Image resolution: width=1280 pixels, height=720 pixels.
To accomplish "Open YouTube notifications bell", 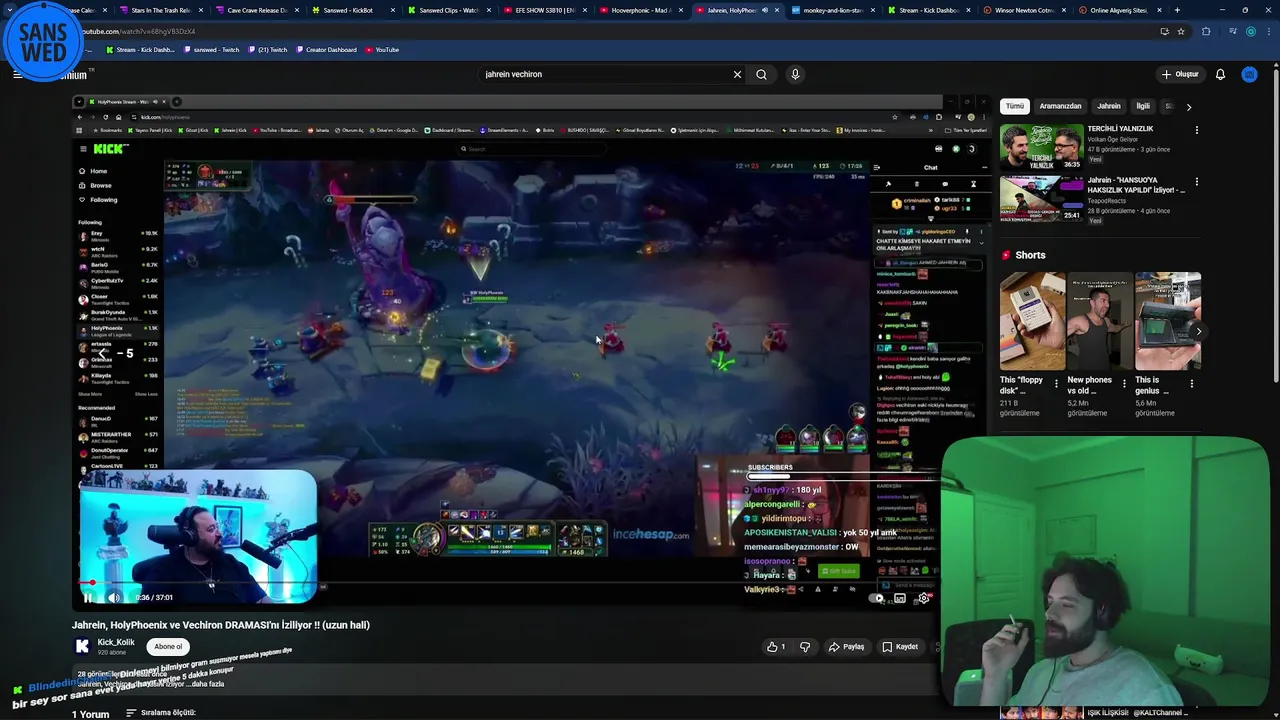I will tap(1220, 74).
